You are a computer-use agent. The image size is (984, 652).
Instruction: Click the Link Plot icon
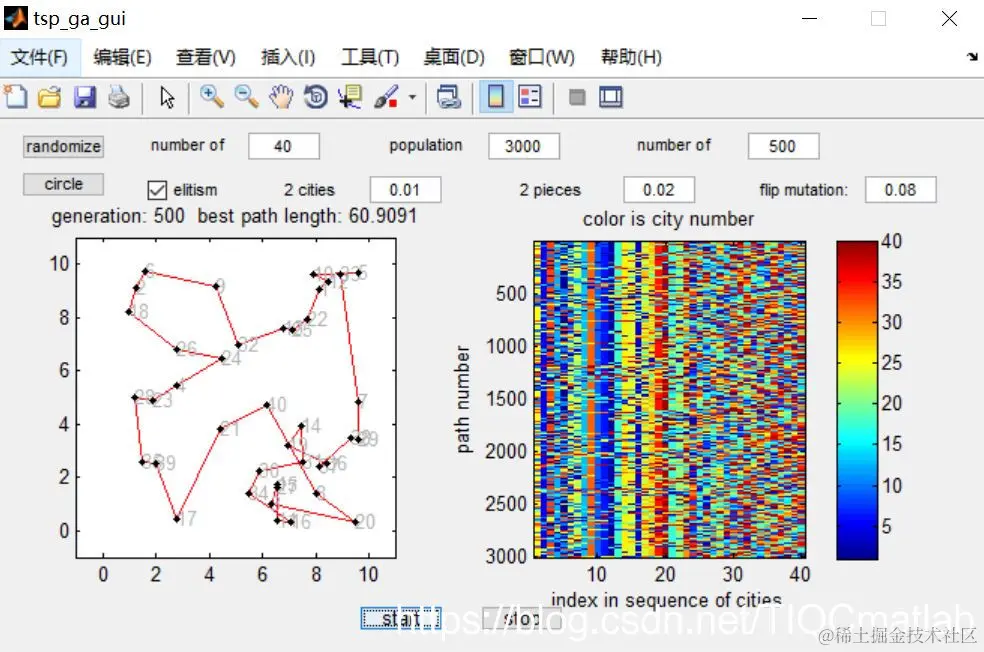449,97
